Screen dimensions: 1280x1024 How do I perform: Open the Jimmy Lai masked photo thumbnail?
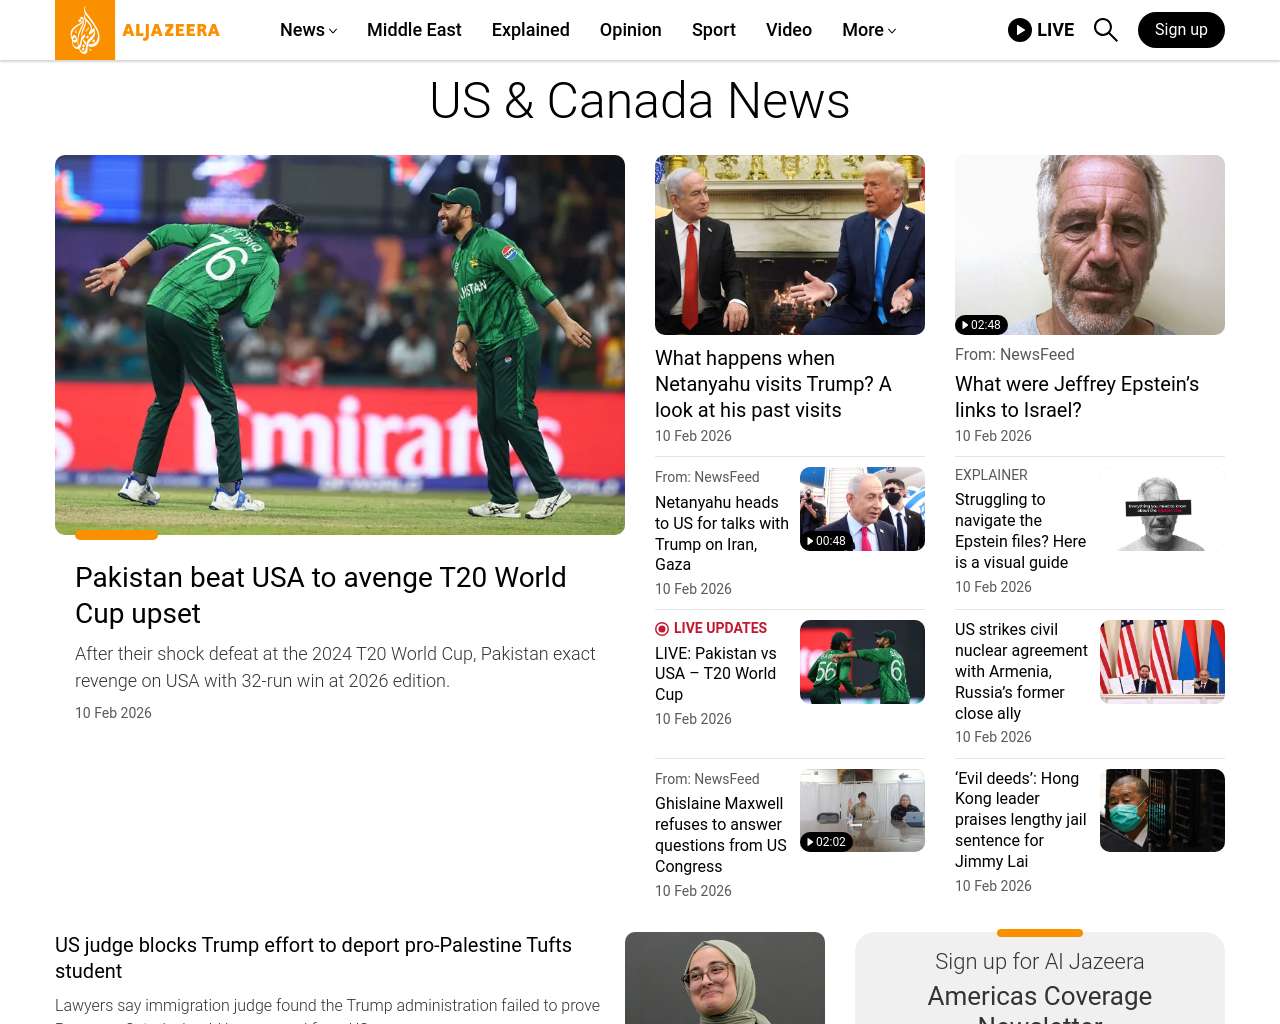[1162, 810]
